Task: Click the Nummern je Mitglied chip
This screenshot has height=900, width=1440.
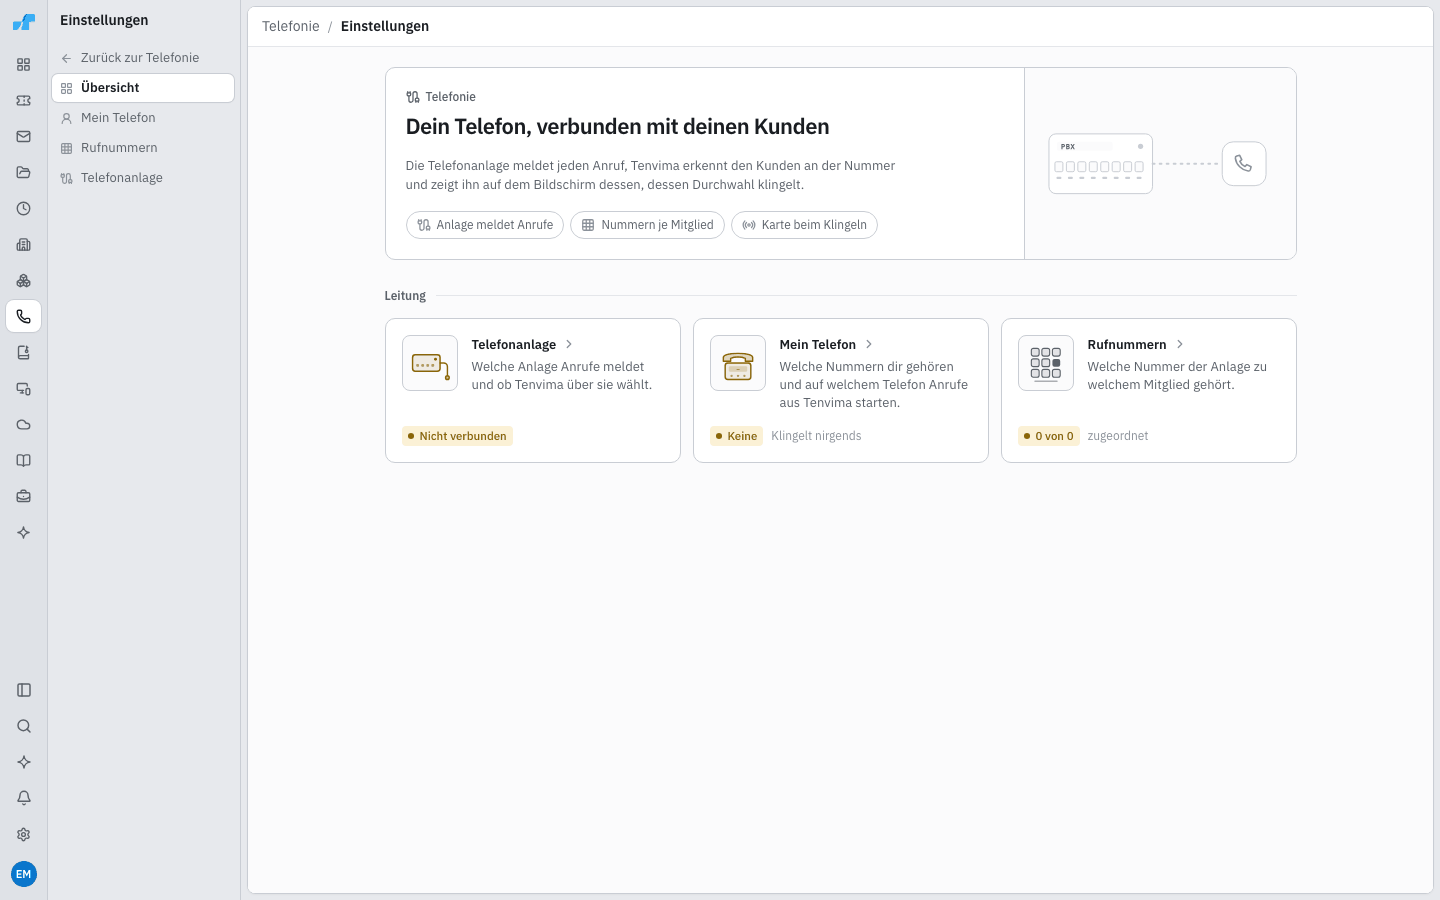Action: [x=647, y=225]
